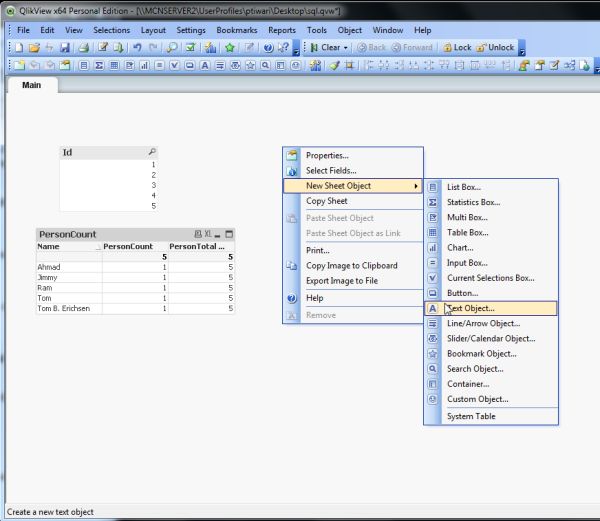Minimize the PersonCount table object
Image resolution: width=600 pixels, height=521 pixels.
217,234
